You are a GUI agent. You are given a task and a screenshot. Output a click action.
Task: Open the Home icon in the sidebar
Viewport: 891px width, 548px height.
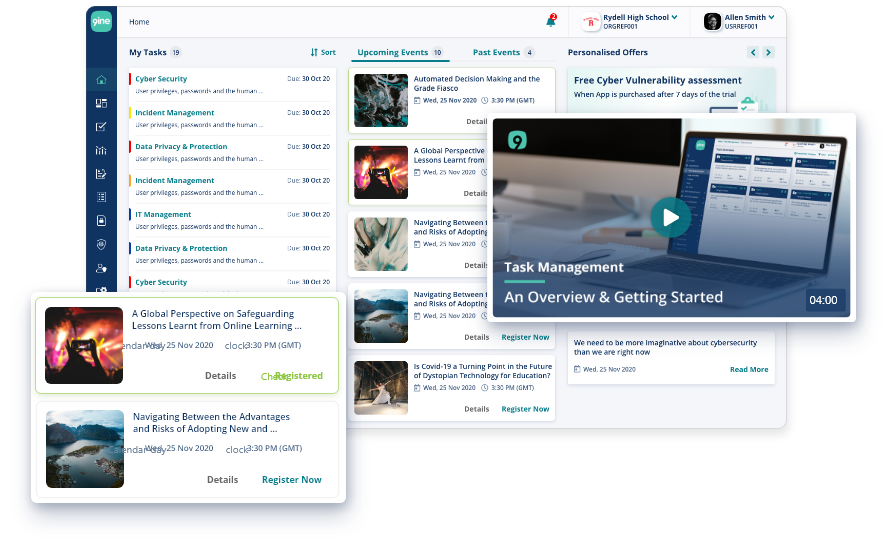click(x=101, y=80)
